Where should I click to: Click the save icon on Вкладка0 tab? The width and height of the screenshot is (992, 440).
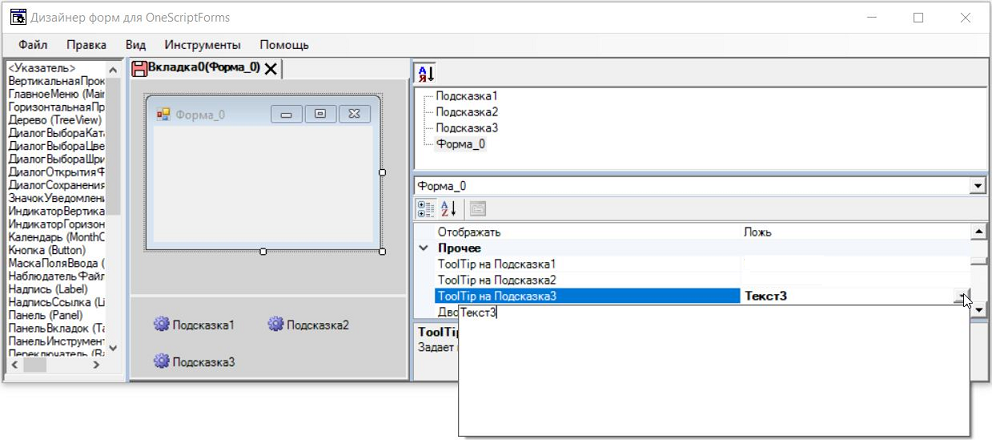140,68
